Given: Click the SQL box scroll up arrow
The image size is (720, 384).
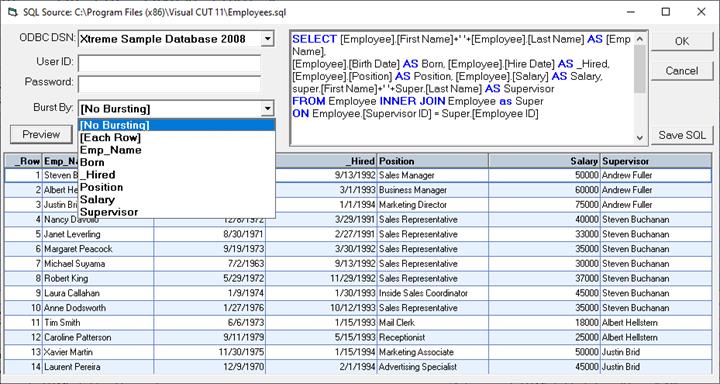Looking at the screenshot, I should (640, 39).
